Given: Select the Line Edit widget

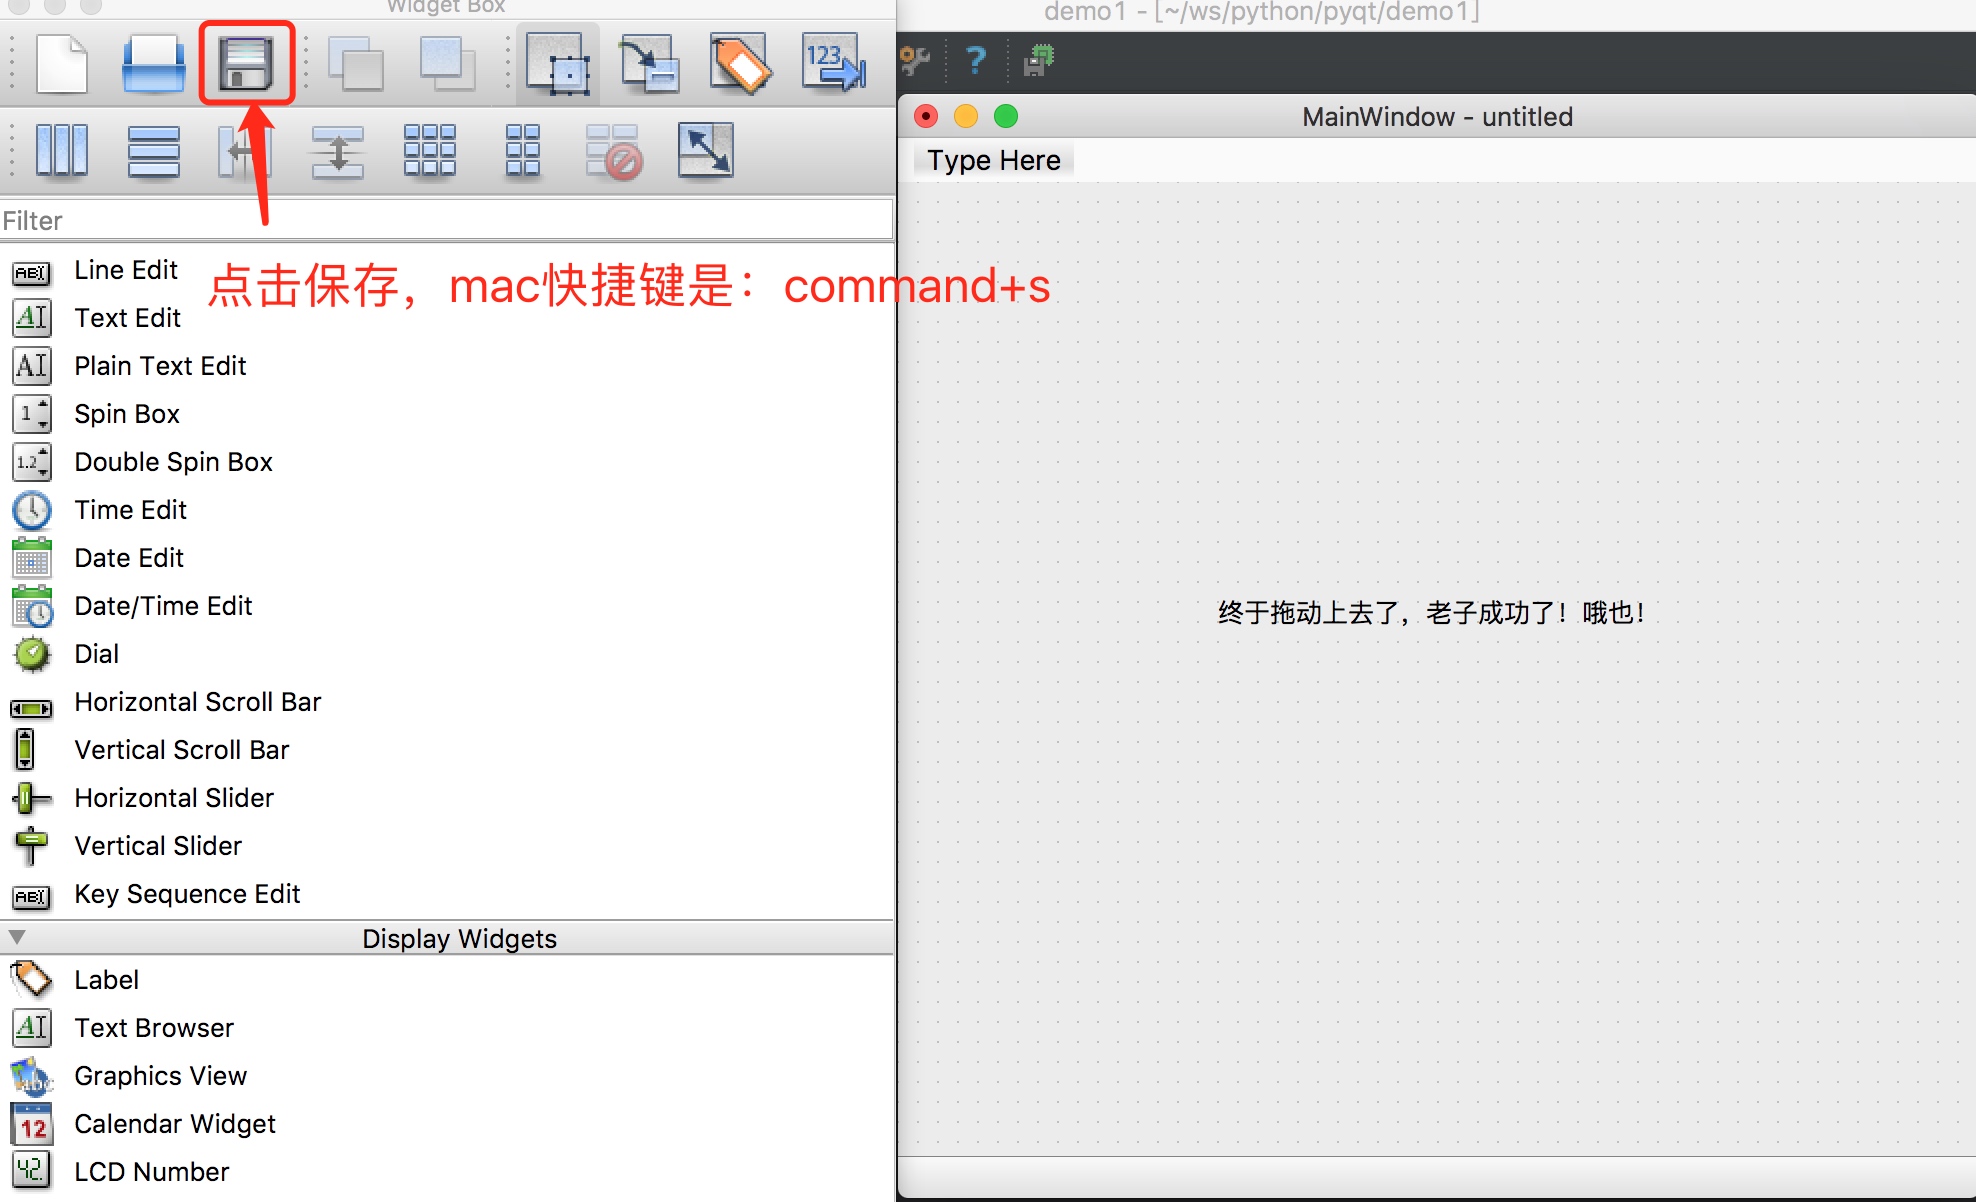Looking at the screenshot, I should click(125, 270).
